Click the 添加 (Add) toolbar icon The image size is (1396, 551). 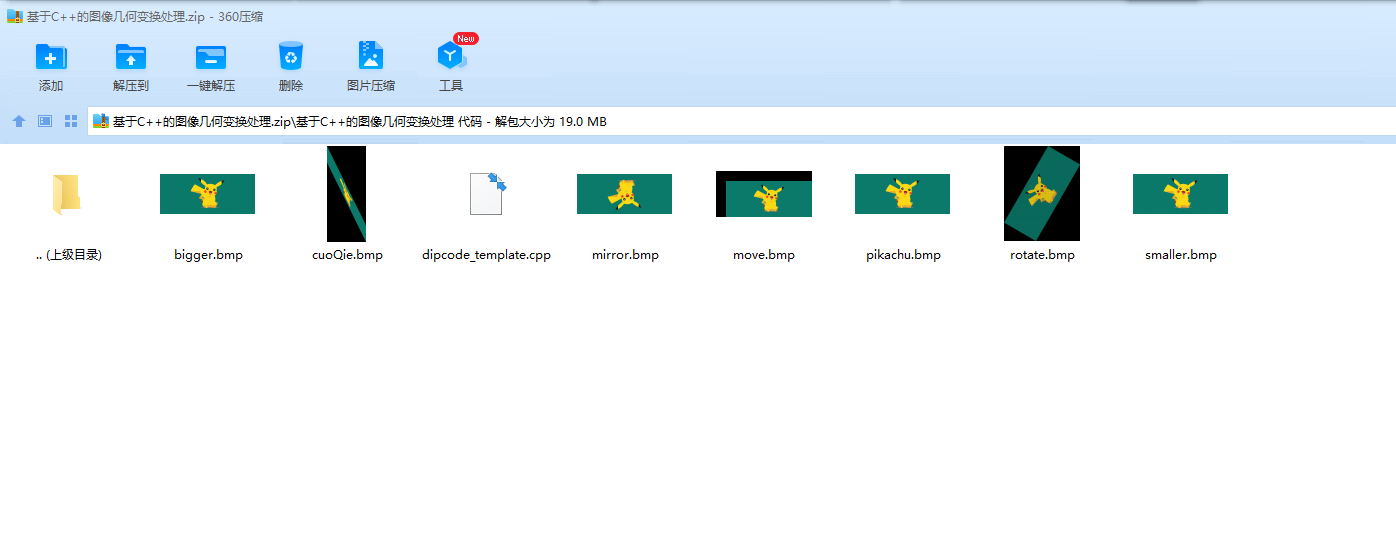tap(51, 56)
